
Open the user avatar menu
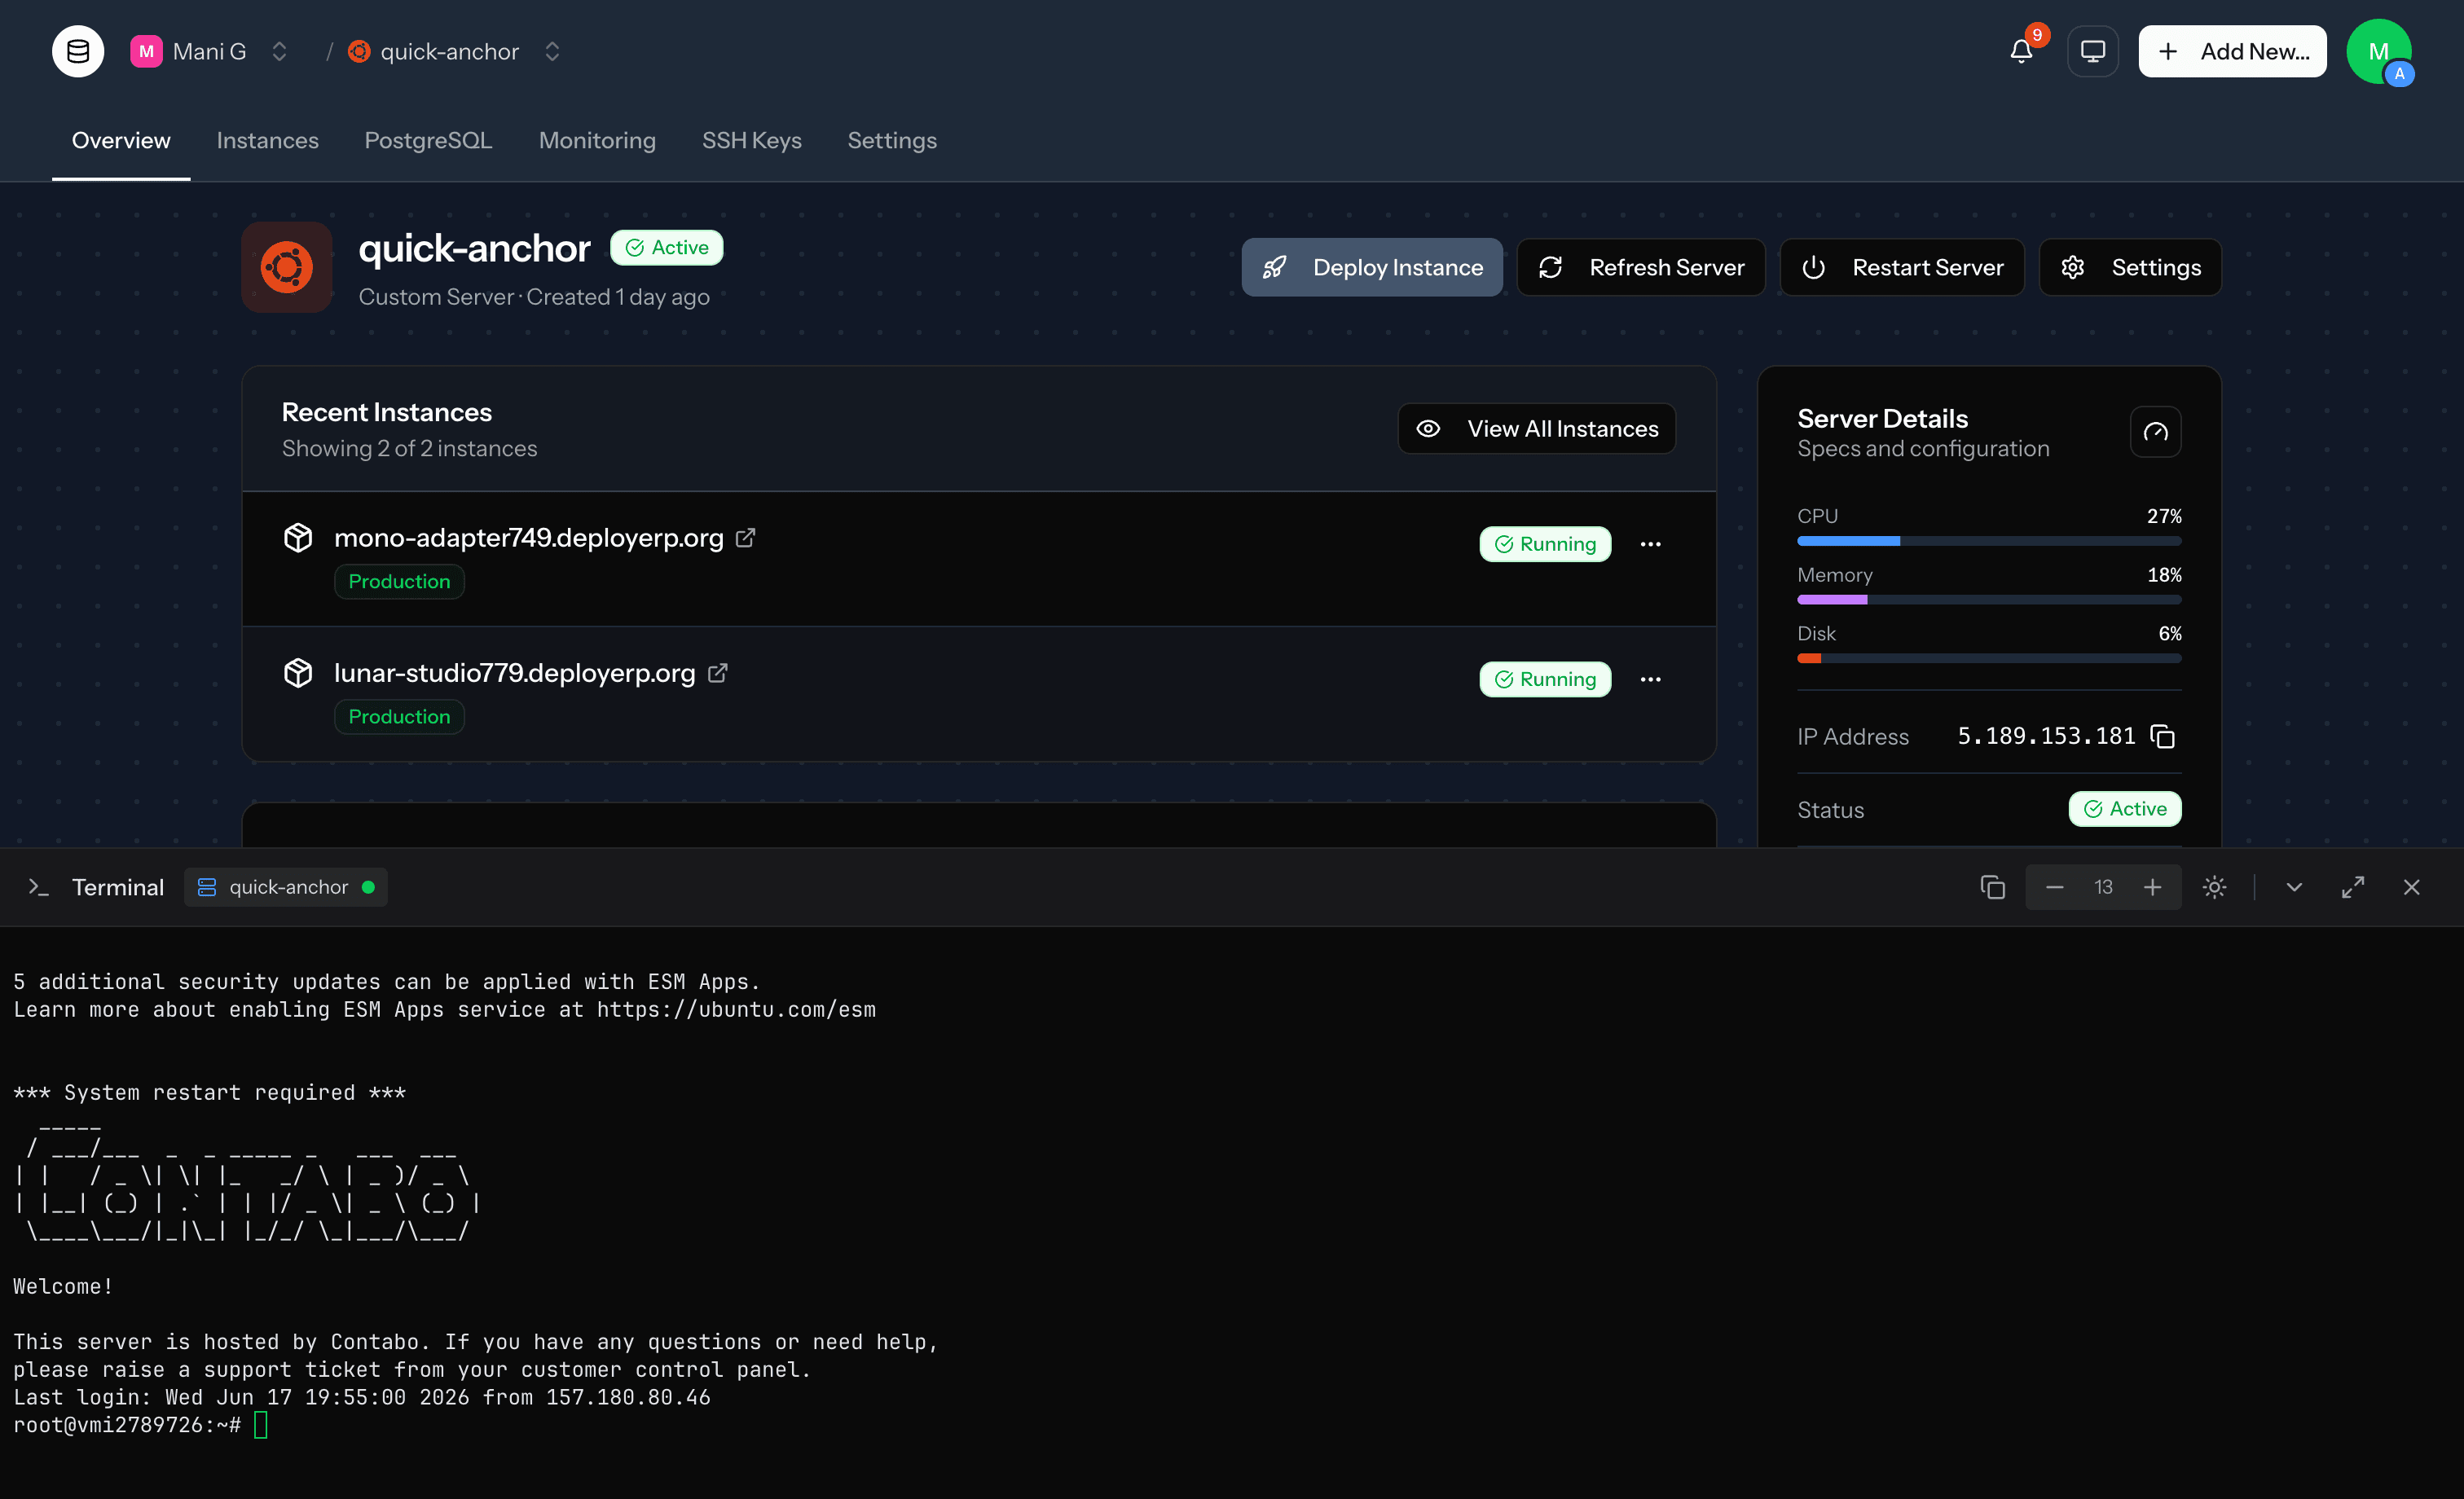pos(2379,51)
